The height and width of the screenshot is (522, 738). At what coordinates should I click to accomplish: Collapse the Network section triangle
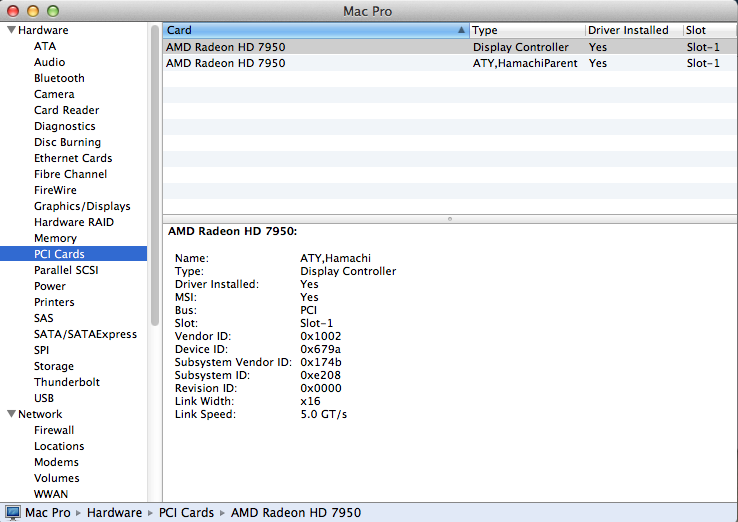(11, 414)
